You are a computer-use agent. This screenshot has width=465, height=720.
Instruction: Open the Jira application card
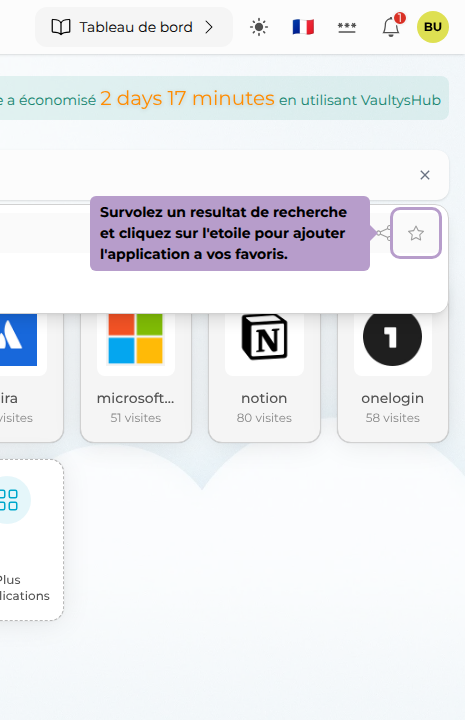click(31, 377)
